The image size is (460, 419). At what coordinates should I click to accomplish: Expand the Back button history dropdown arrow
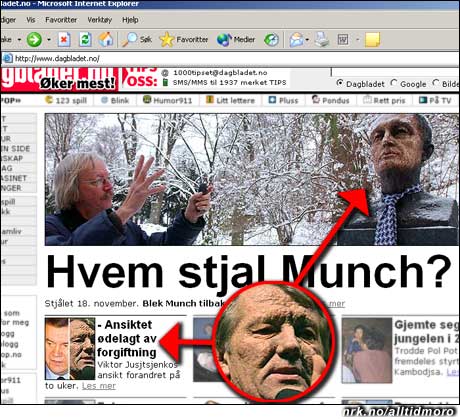tap(19, 40)
